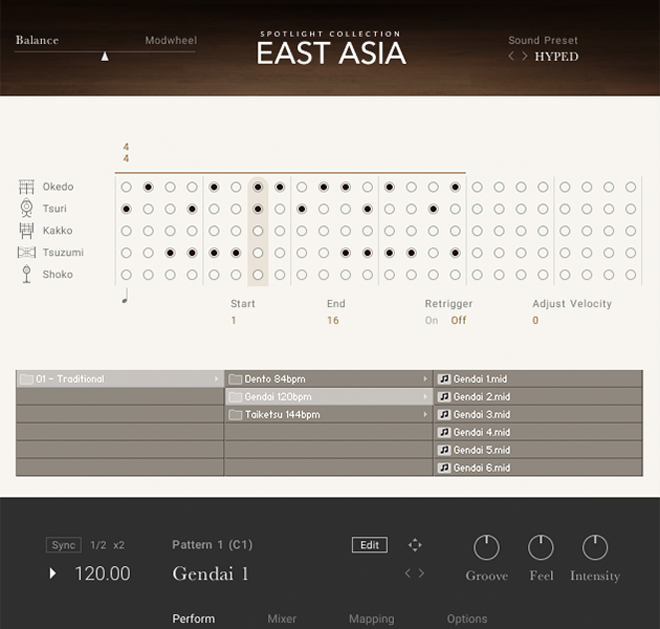Click the Gendai 1.mid file icon
This screenshot has height=629, width=660.
(x=444, y=379)
